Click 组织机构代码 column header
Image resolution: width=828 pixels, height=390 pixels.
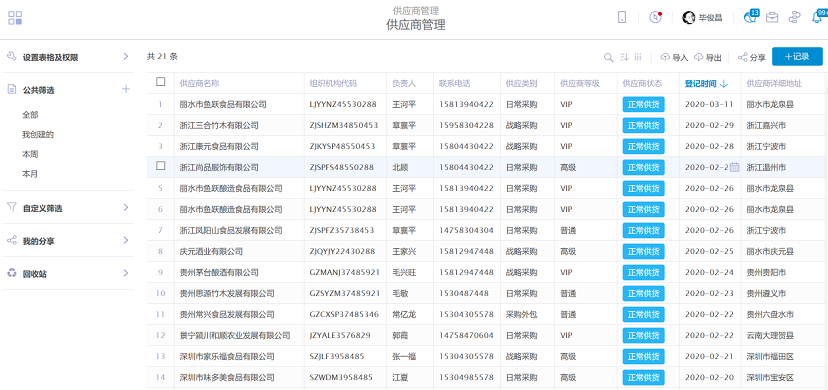coord(333,83)
